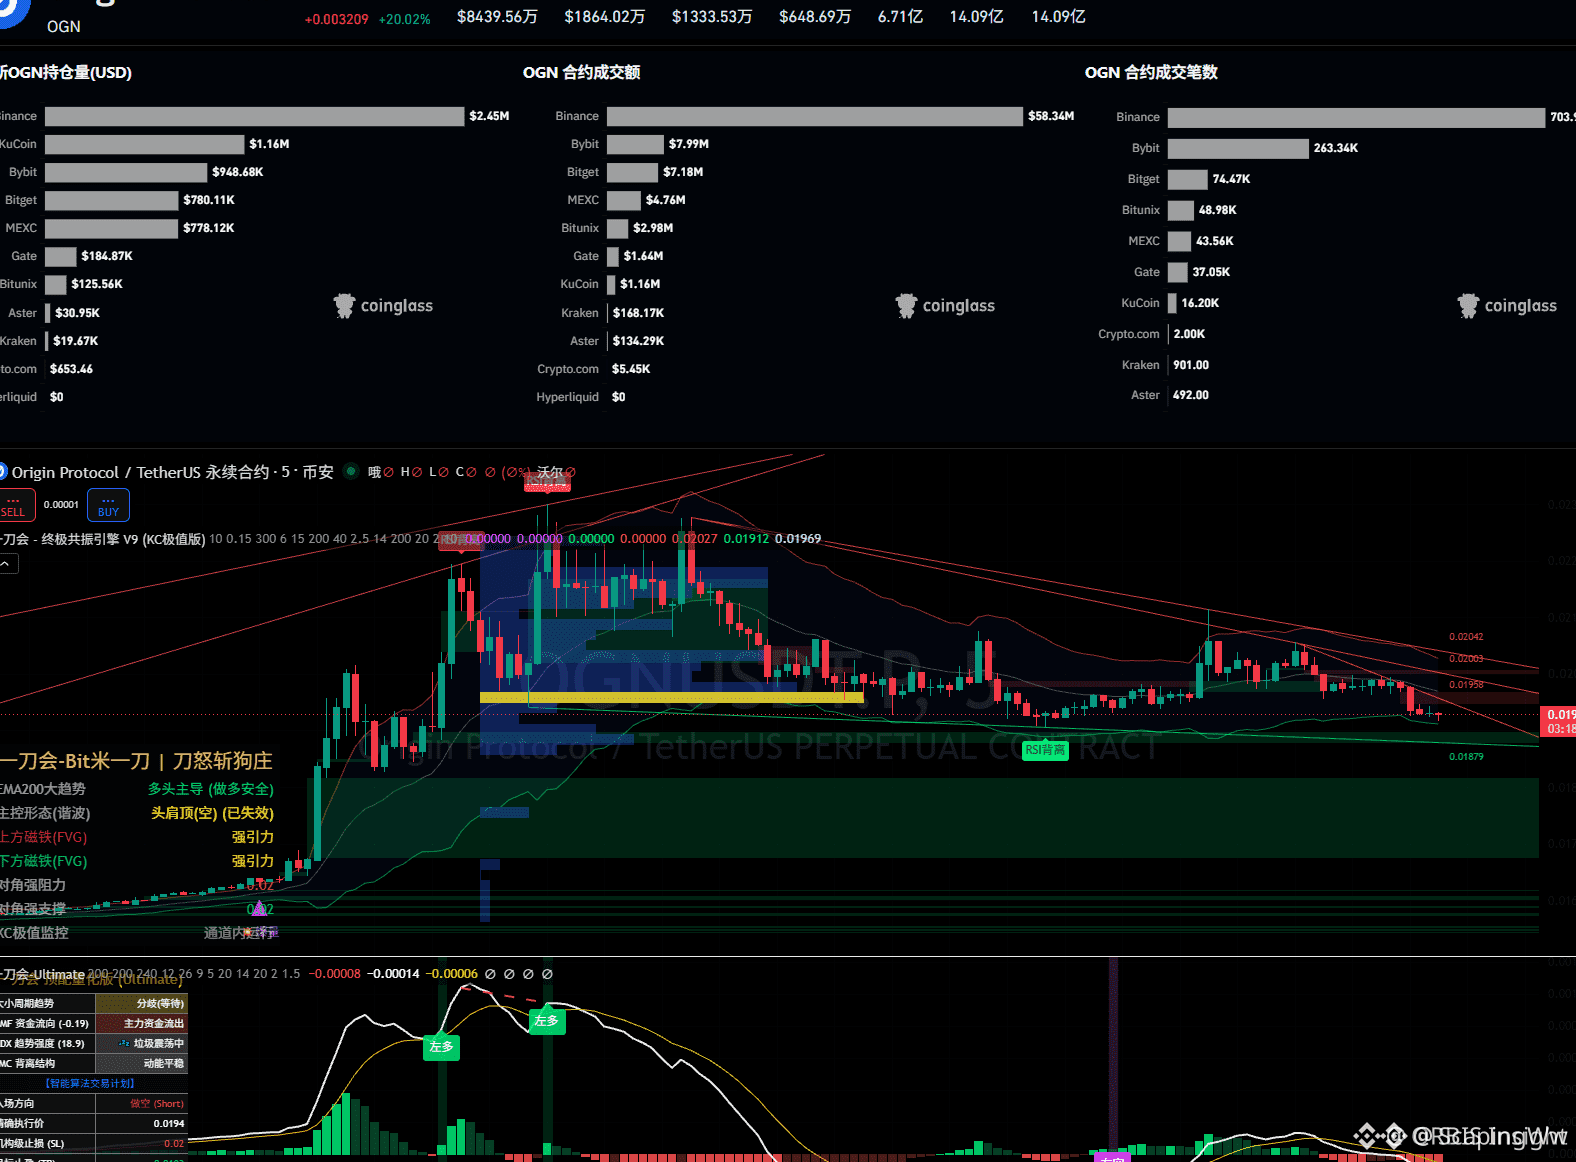This screenshot has width=1576, height=1162.
Task: Select the yellow horizontal zone on the price chart
Action: click(x=671, y=697)
